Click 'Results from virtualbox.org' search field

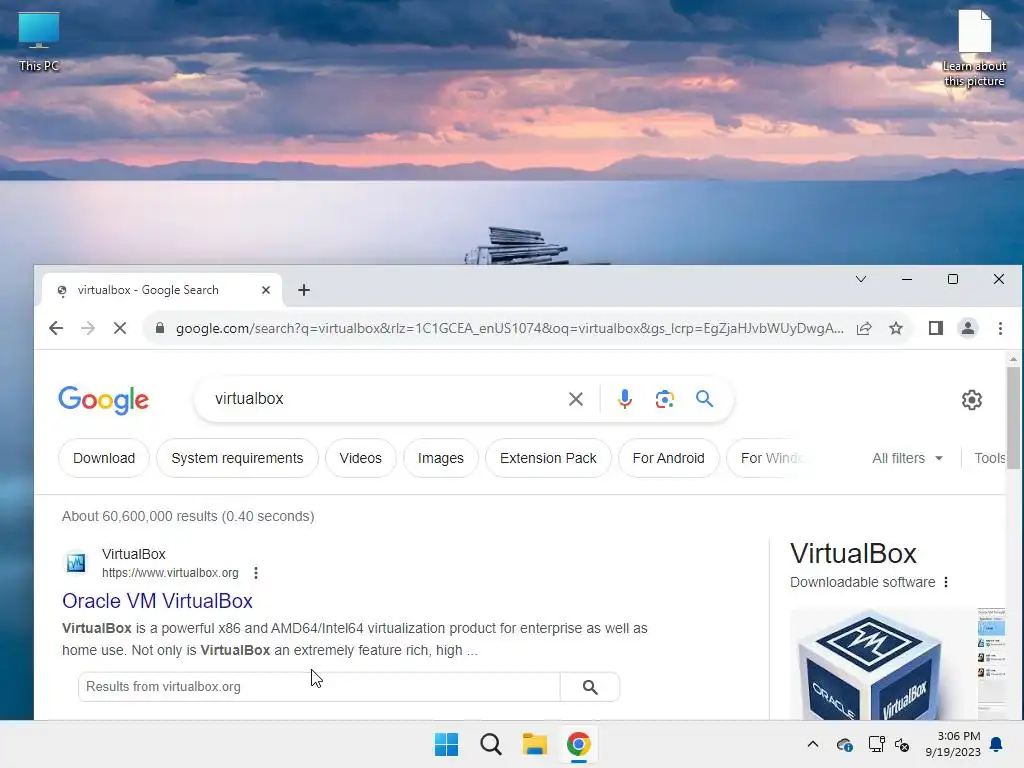319,687
